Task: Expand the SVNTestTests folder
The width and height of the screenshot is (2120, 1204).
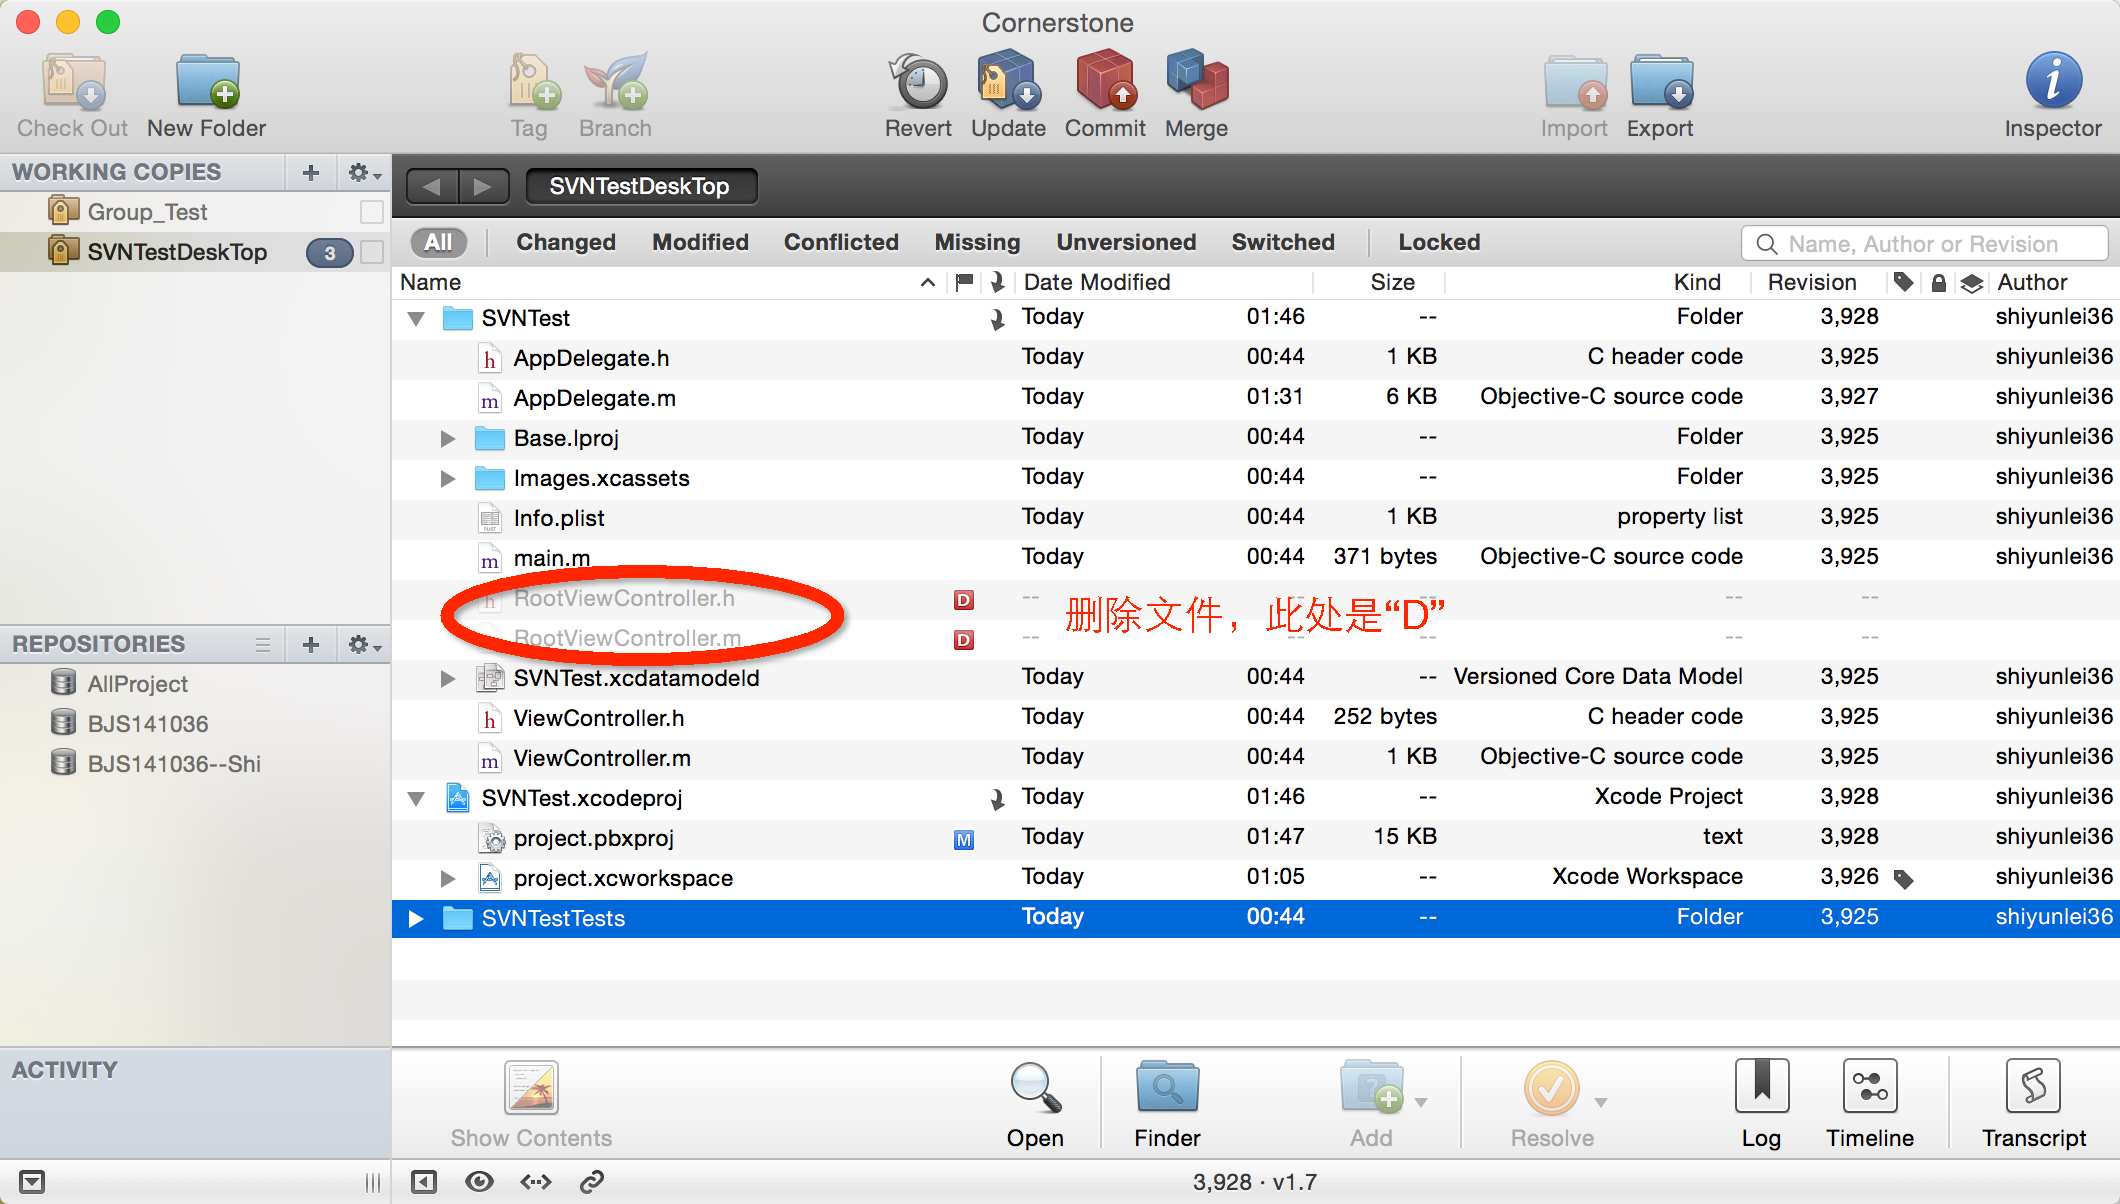Action: pos(424,916)
